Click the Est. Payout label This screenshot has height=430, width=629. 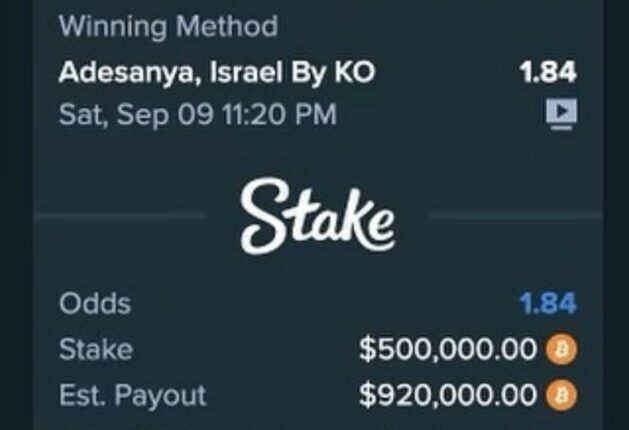pyautogui.click(x=132, y=396)
